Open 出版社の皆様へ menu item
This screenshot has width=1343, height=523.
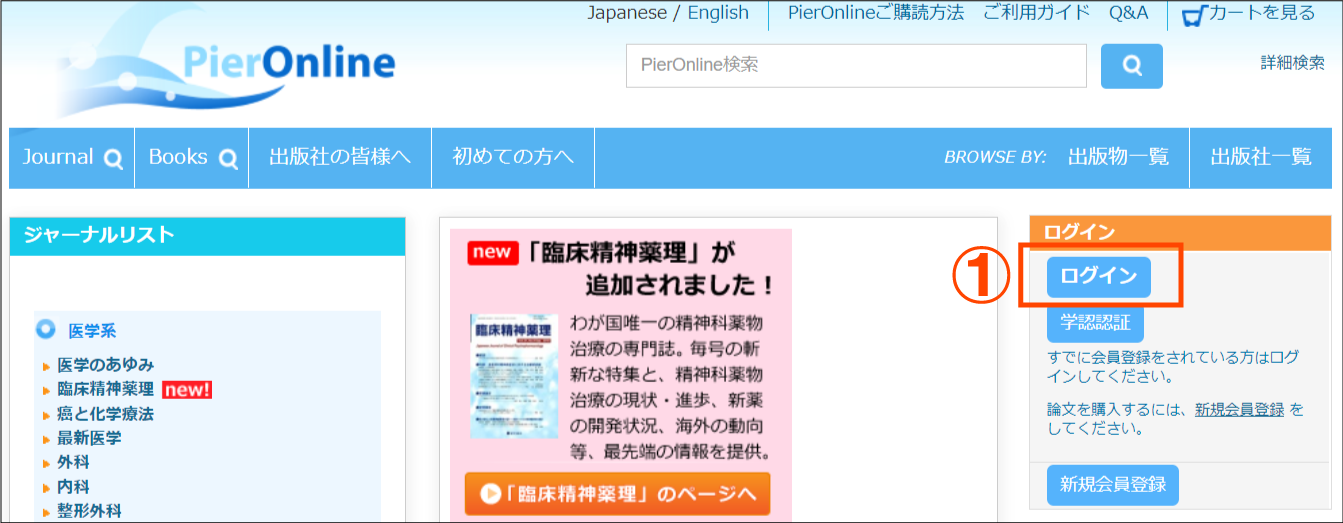tap(340, 157)
